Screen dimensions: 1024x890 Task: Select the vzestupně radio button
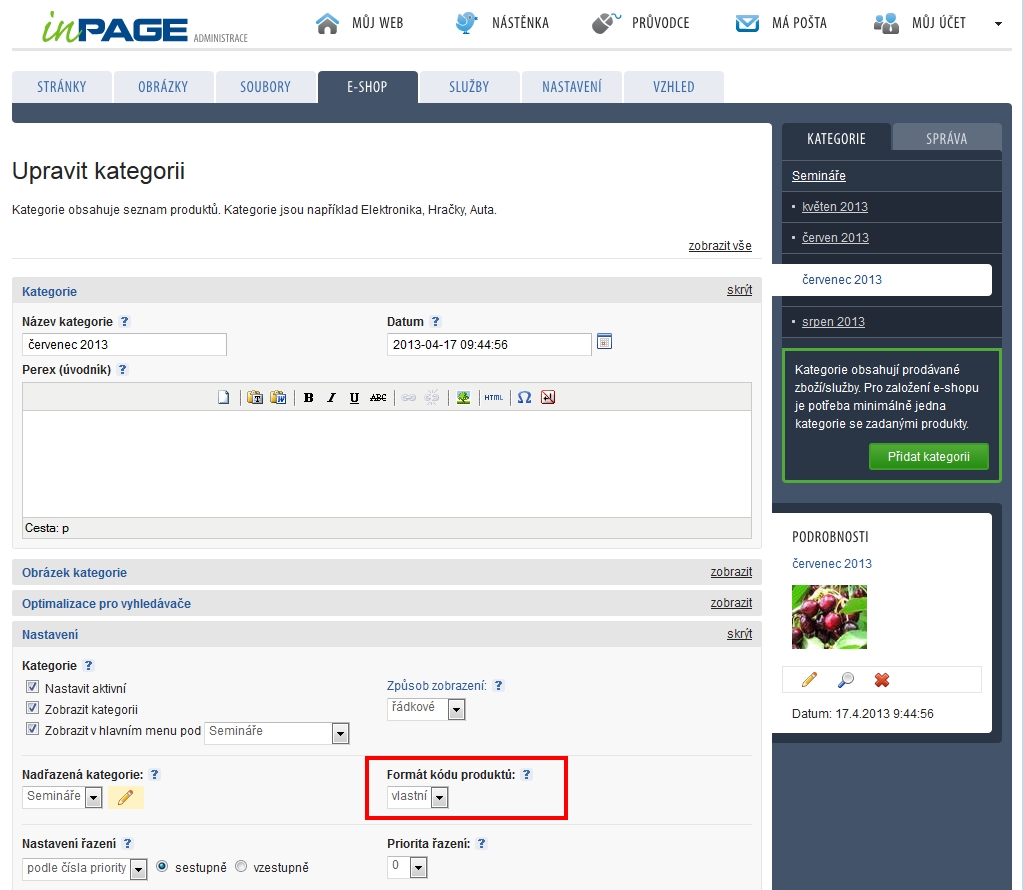click(x=241, y=867)
